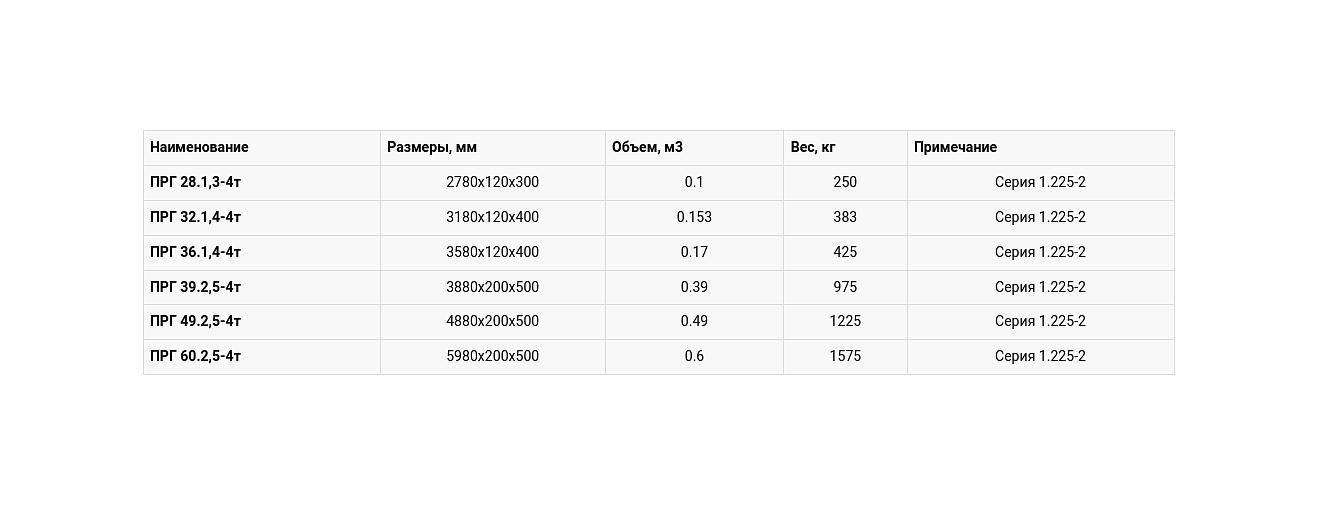
Task: Click the Размеры, мм column header
Action: (432, 147)
